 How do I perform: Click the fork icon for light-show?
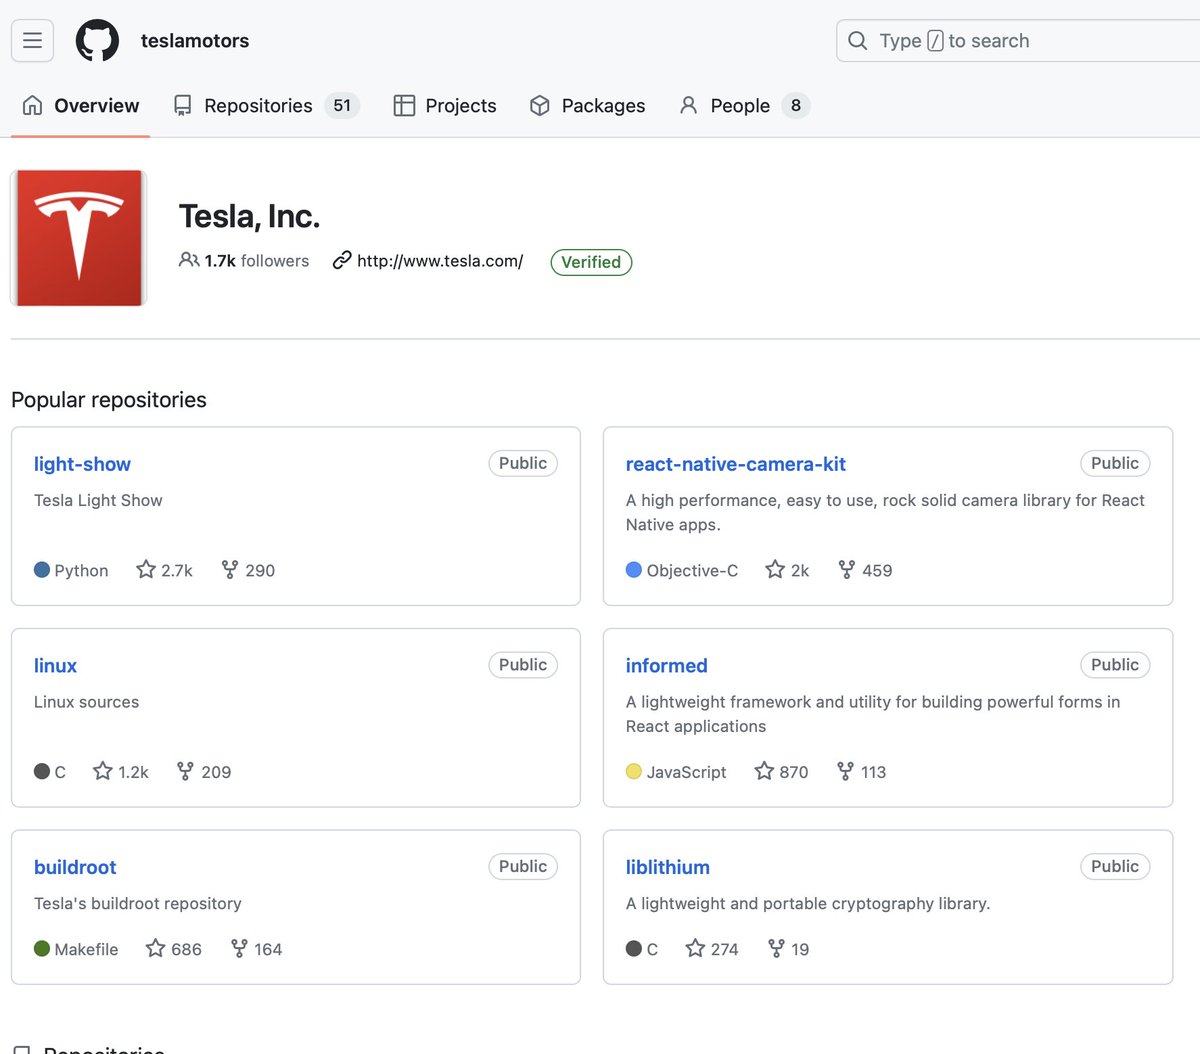point(230,569)
